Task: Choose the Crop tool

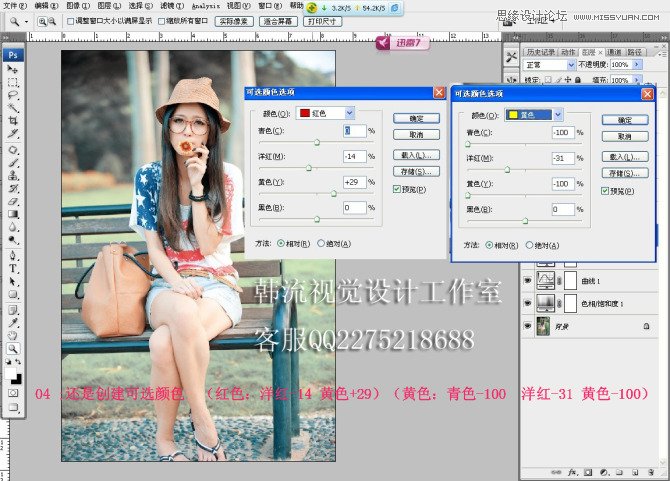Action: (x=14, y=122)
